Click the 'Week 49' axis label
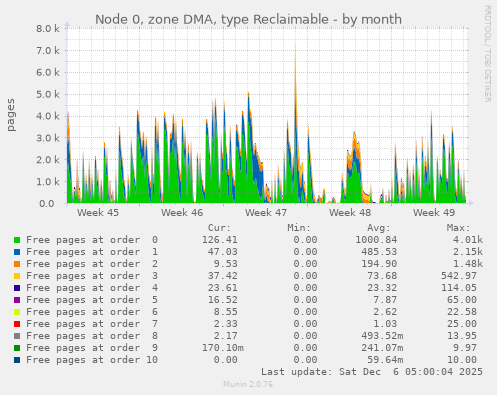This screenshot has width=497, height=395. click(x=434, y=212)
